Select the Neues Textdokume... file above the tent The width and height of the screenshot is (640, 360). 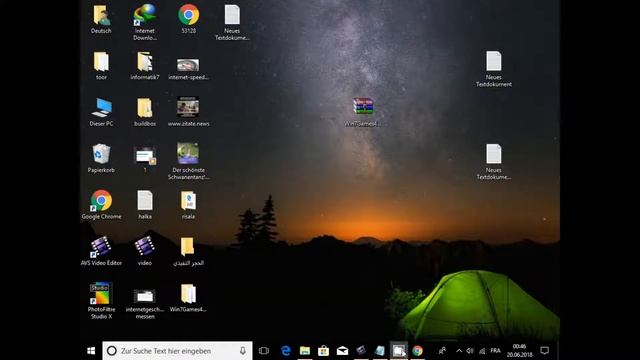(x=493, y=154)
